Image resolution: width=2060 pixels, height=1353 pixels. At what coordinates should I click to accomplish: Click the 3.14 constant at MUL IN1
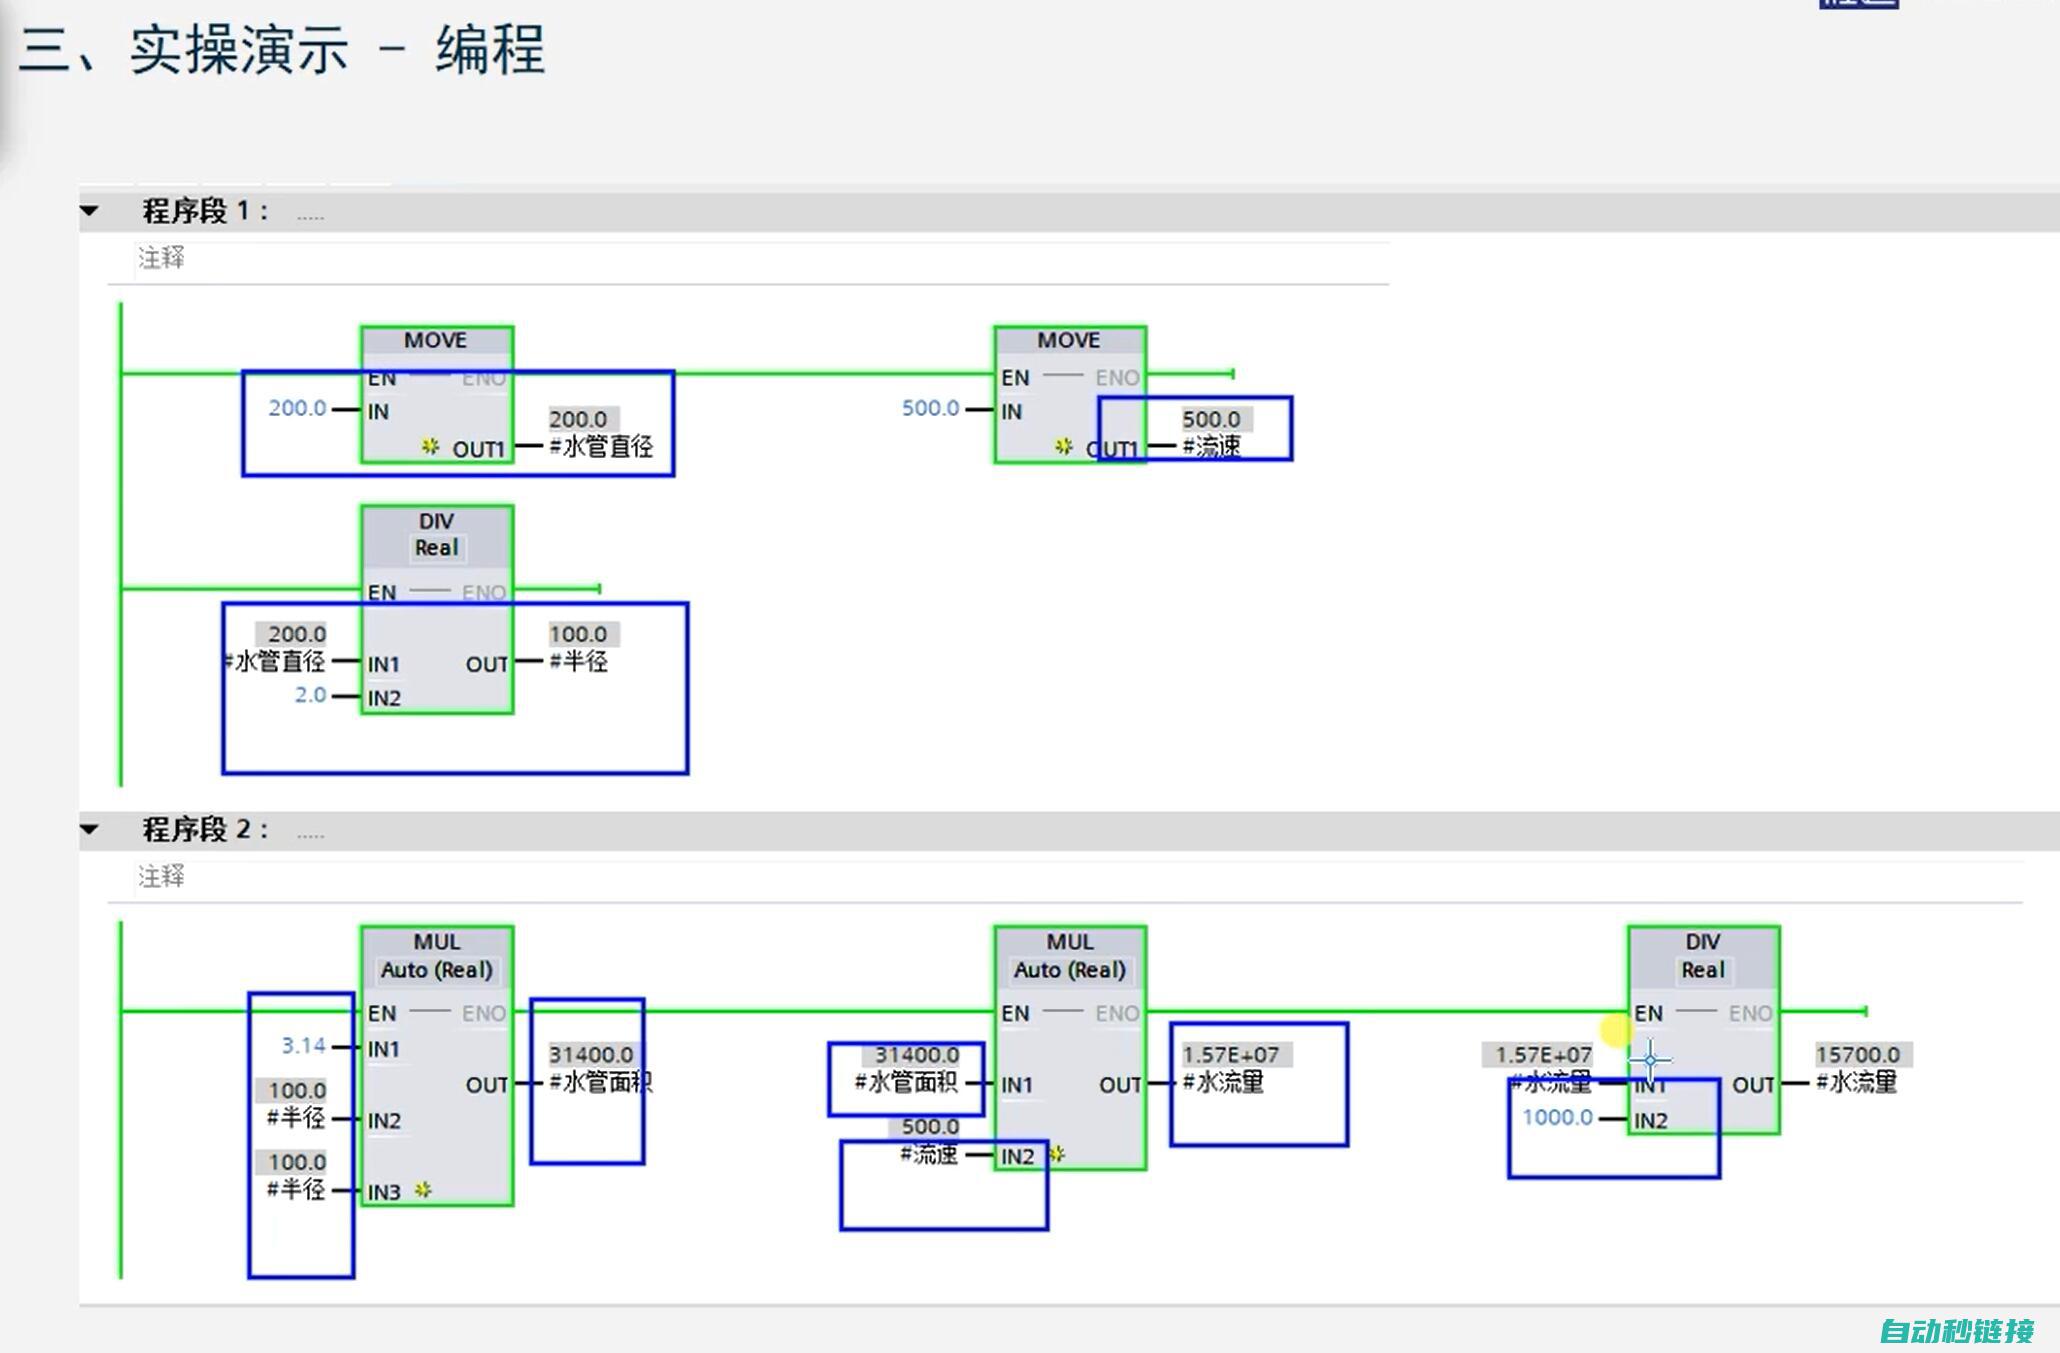pos(303,1046)
